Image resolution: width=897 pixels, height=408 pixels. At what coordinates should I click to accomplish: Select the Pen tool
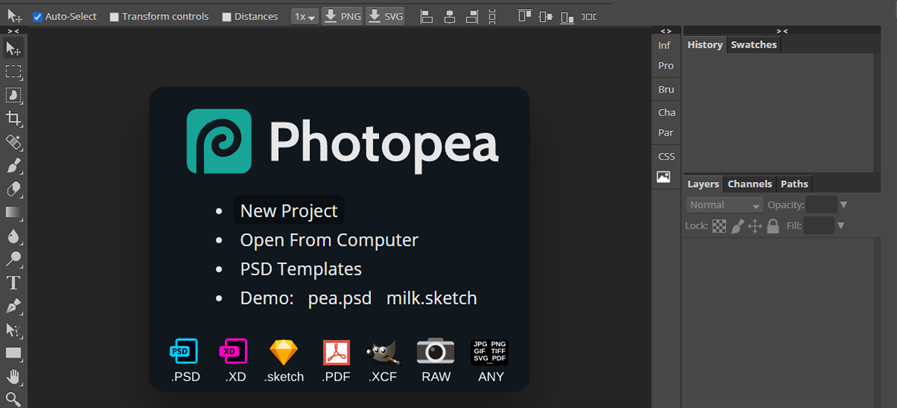click(x=13, y=306)
